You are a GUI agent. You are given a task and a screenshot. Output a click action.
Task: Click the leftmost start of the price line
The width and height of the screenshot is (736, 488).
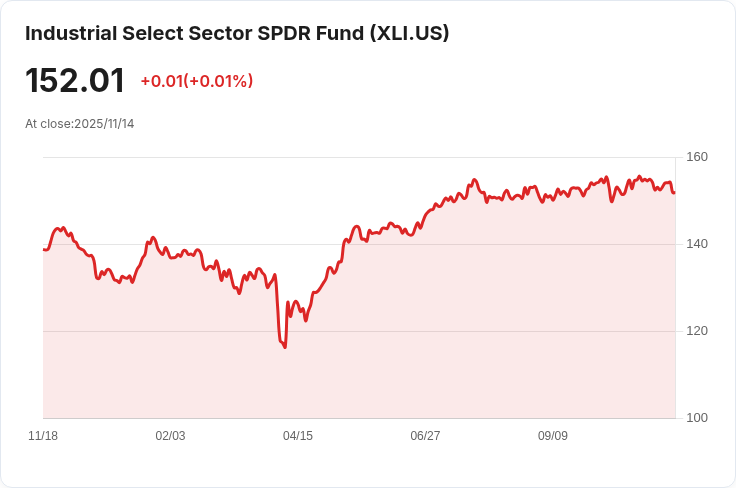44,250
